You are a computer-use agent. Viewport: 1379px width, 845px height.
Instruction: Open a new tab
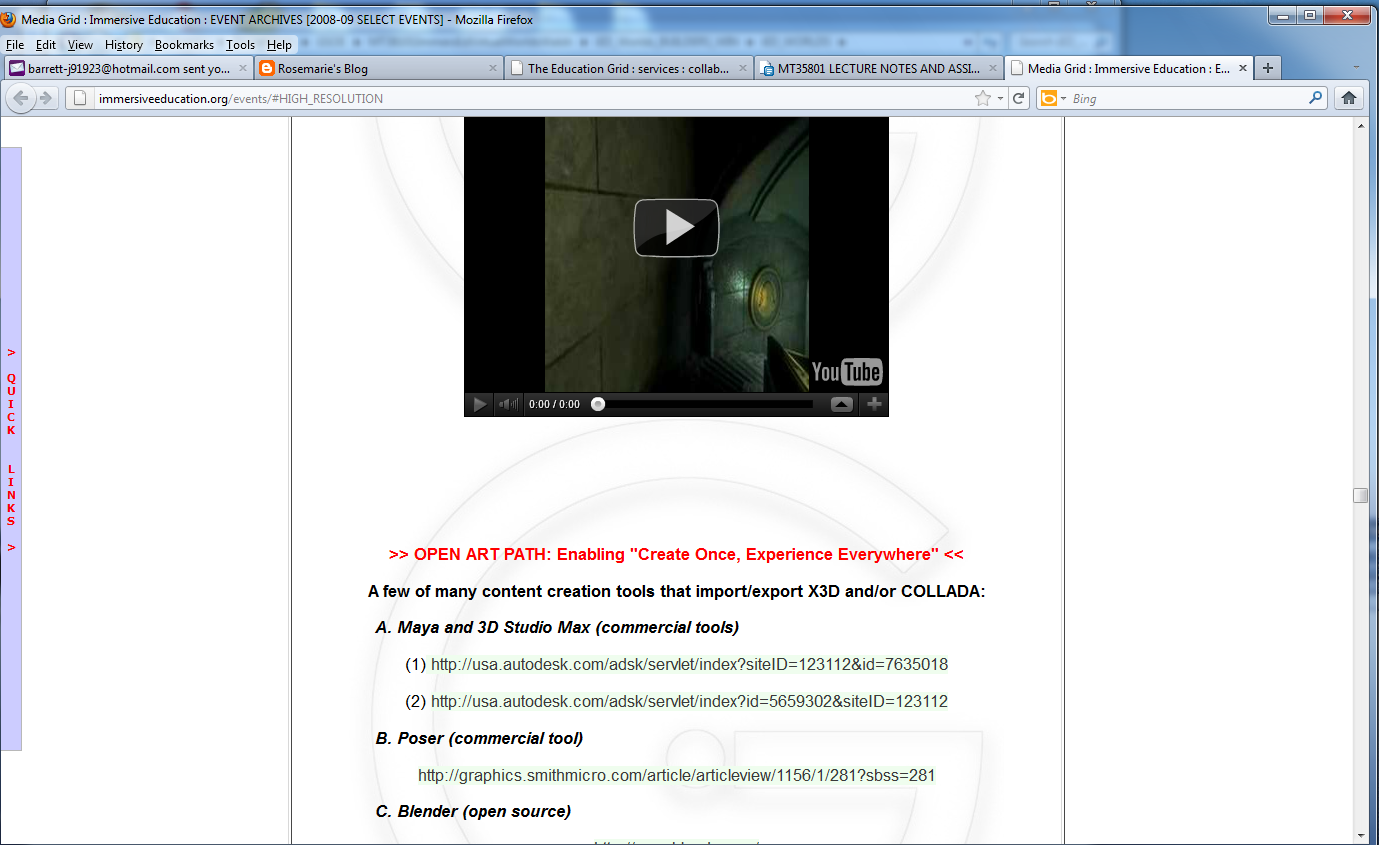click(x=1268, y=68)
